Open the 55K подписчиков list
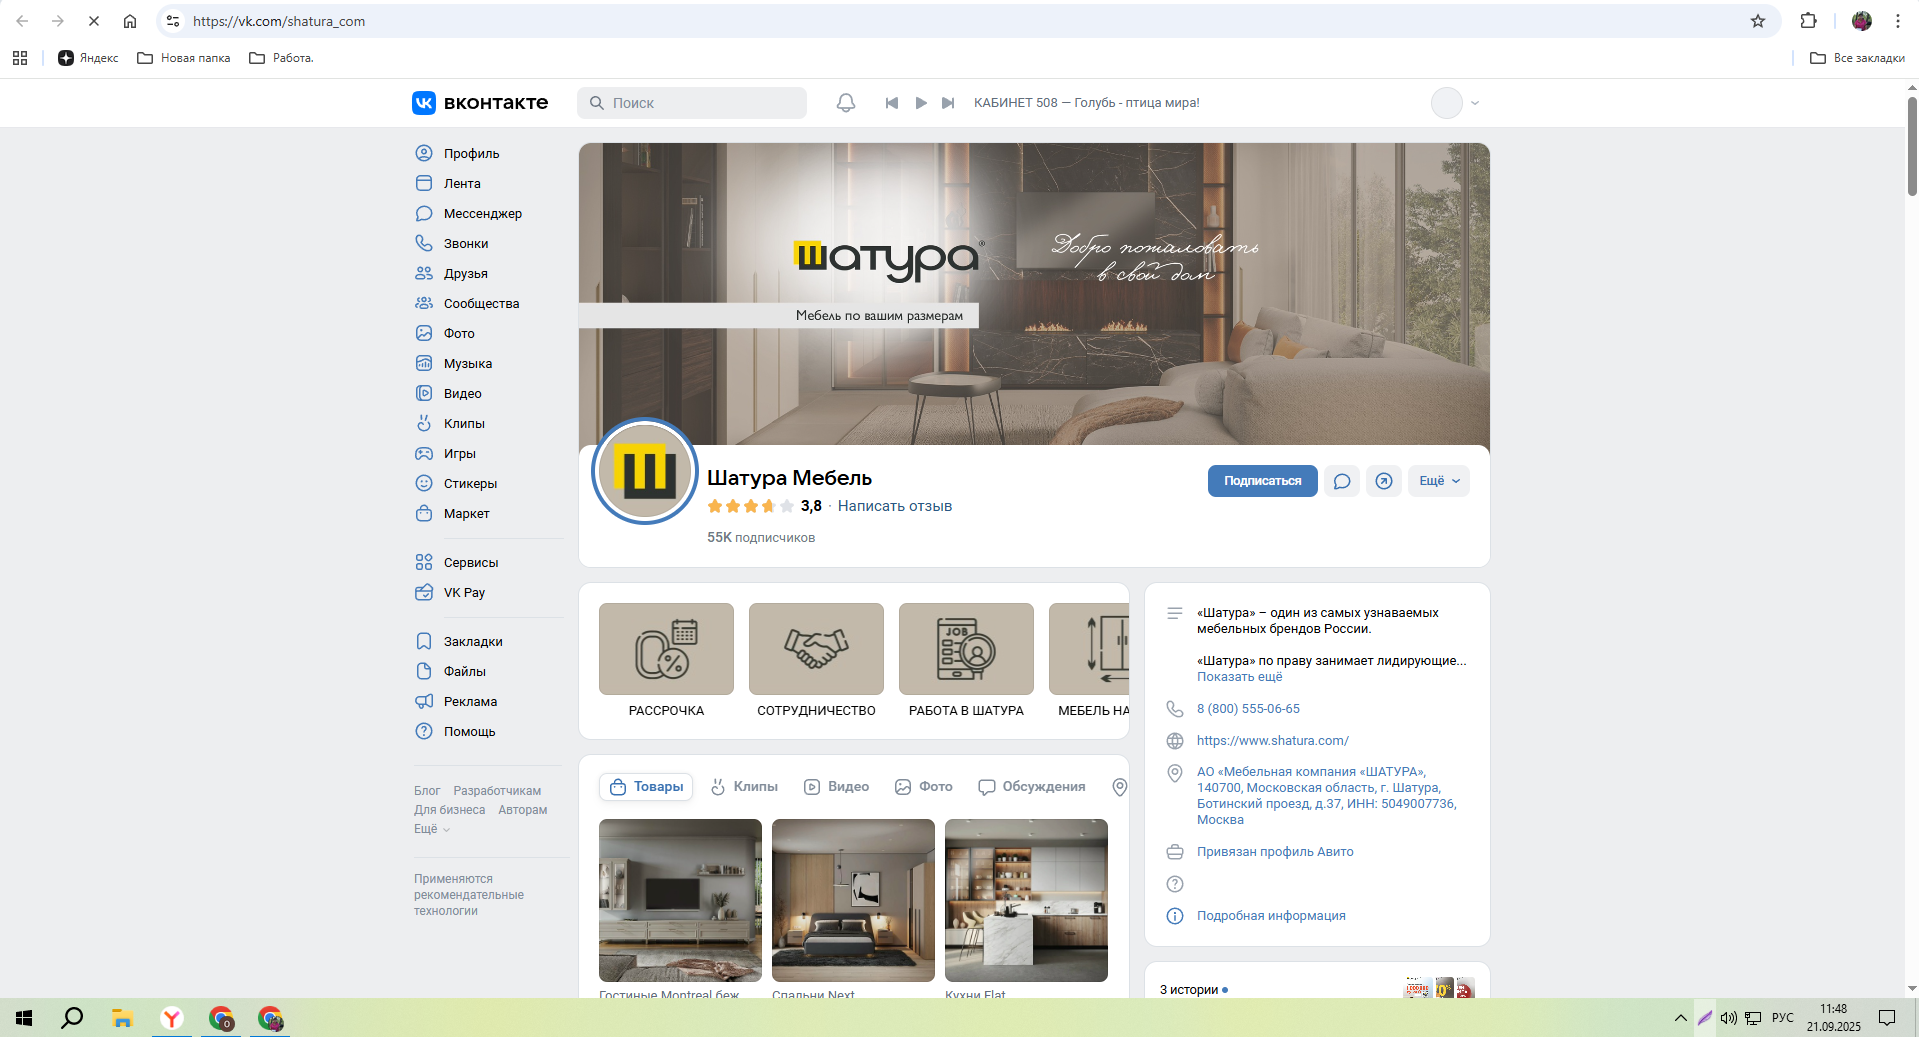This screenshot has width=1919, height=1037. click(x=761, y=537)
